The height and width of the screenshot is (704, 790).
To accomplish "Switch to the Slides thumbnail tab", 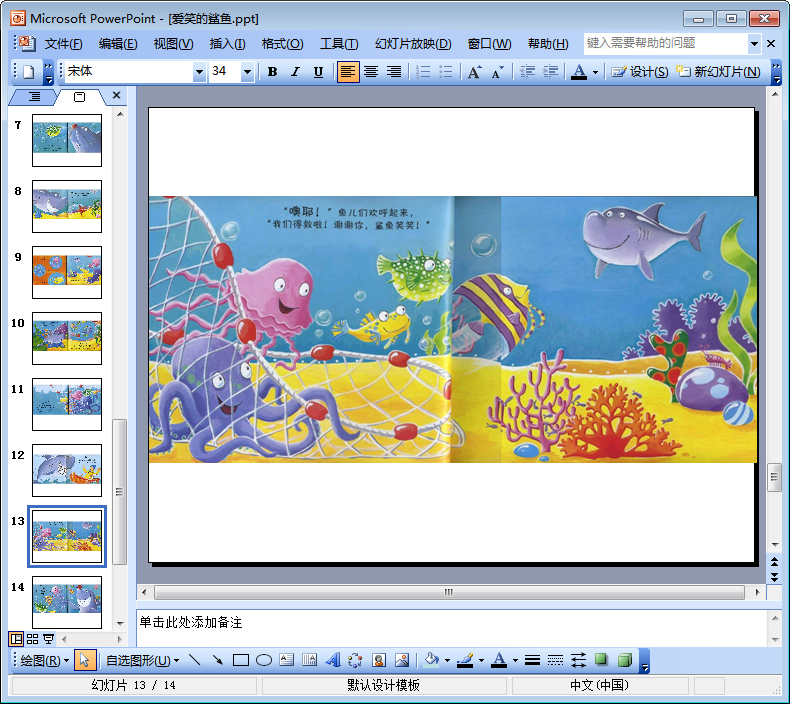I will tap(79, 97).
